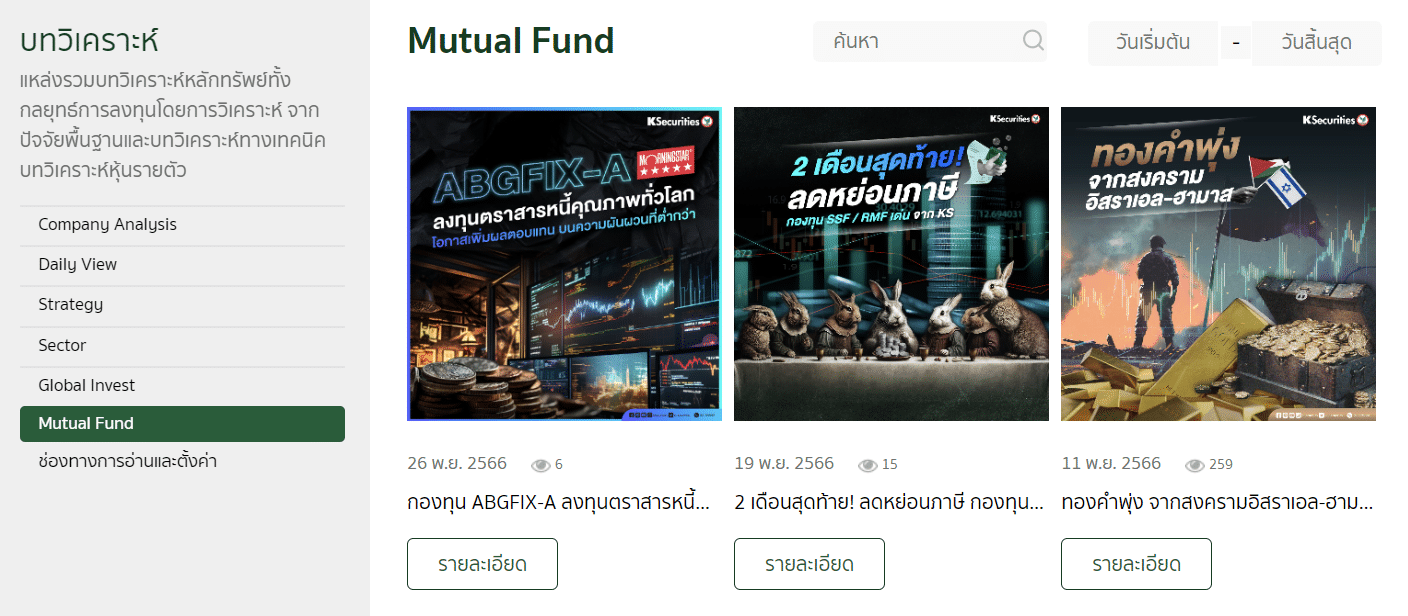Screen dimensions: 1408x616
Task: Click รายละเอียด button for ABGFIX-A article
Action: (x=482, y=564)
